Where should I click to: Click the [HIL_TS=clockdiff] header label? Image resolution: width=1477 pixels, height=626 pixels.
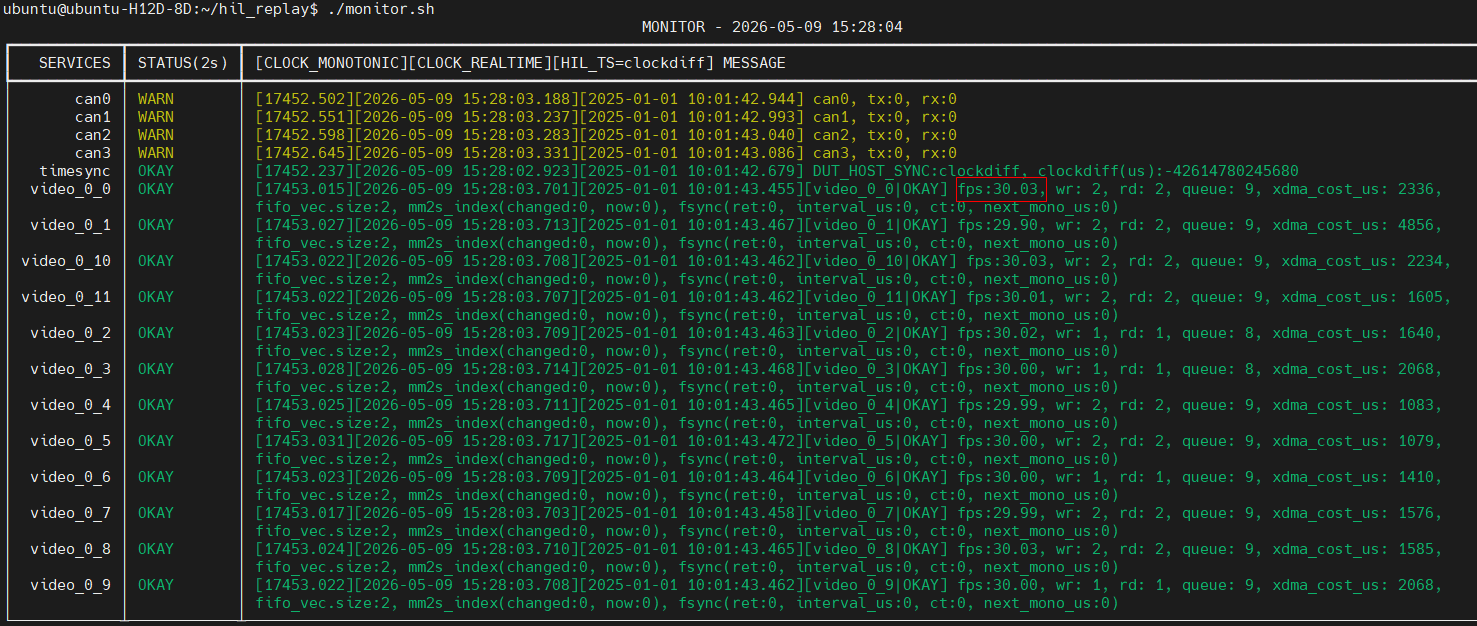coord(633,63)
